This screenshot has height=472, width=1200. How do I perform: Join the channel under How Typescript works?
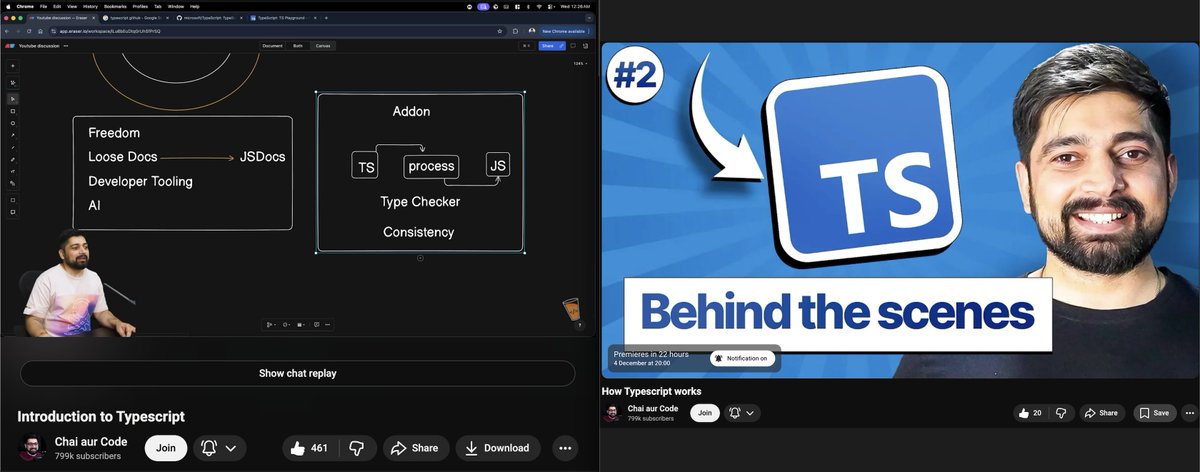705,413
